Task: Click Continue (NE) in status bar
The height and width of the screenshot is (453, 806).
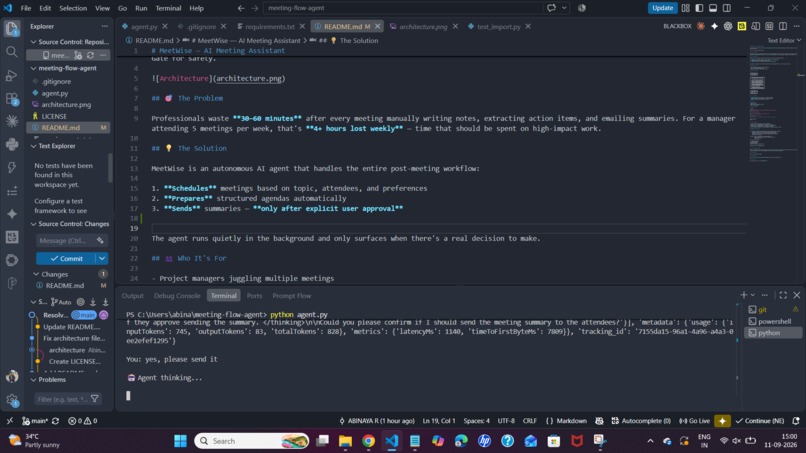Action: tap(760, 421)
